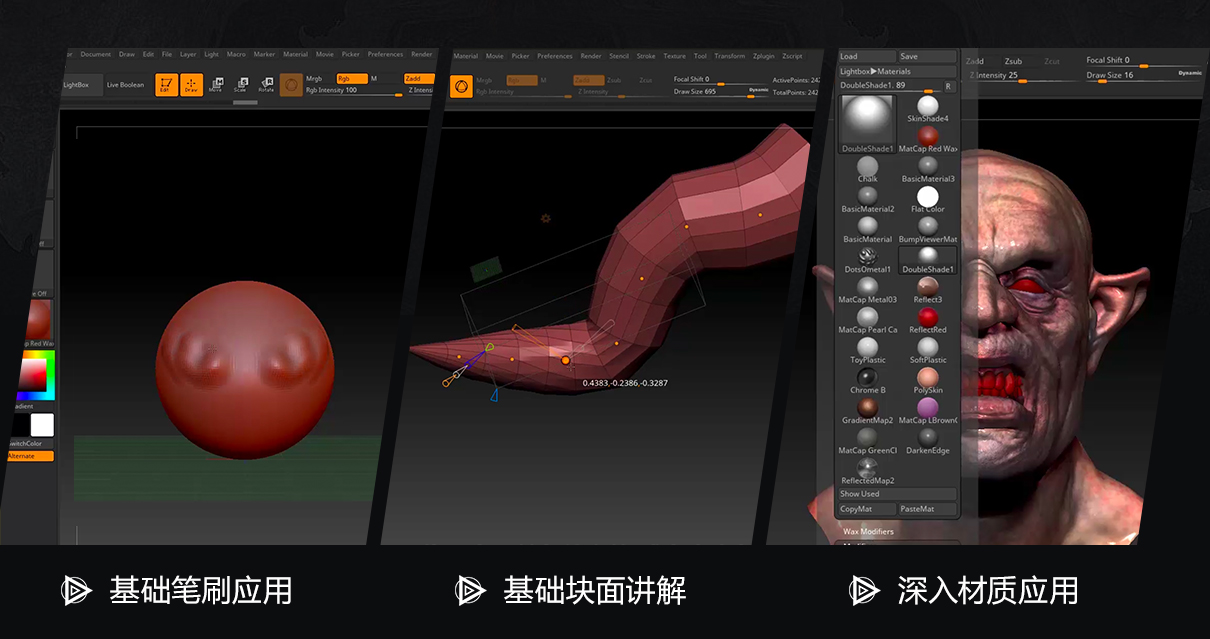Click the white secondary color swatch
Screen dimensions: 1210x639
(x=42, y=424)
